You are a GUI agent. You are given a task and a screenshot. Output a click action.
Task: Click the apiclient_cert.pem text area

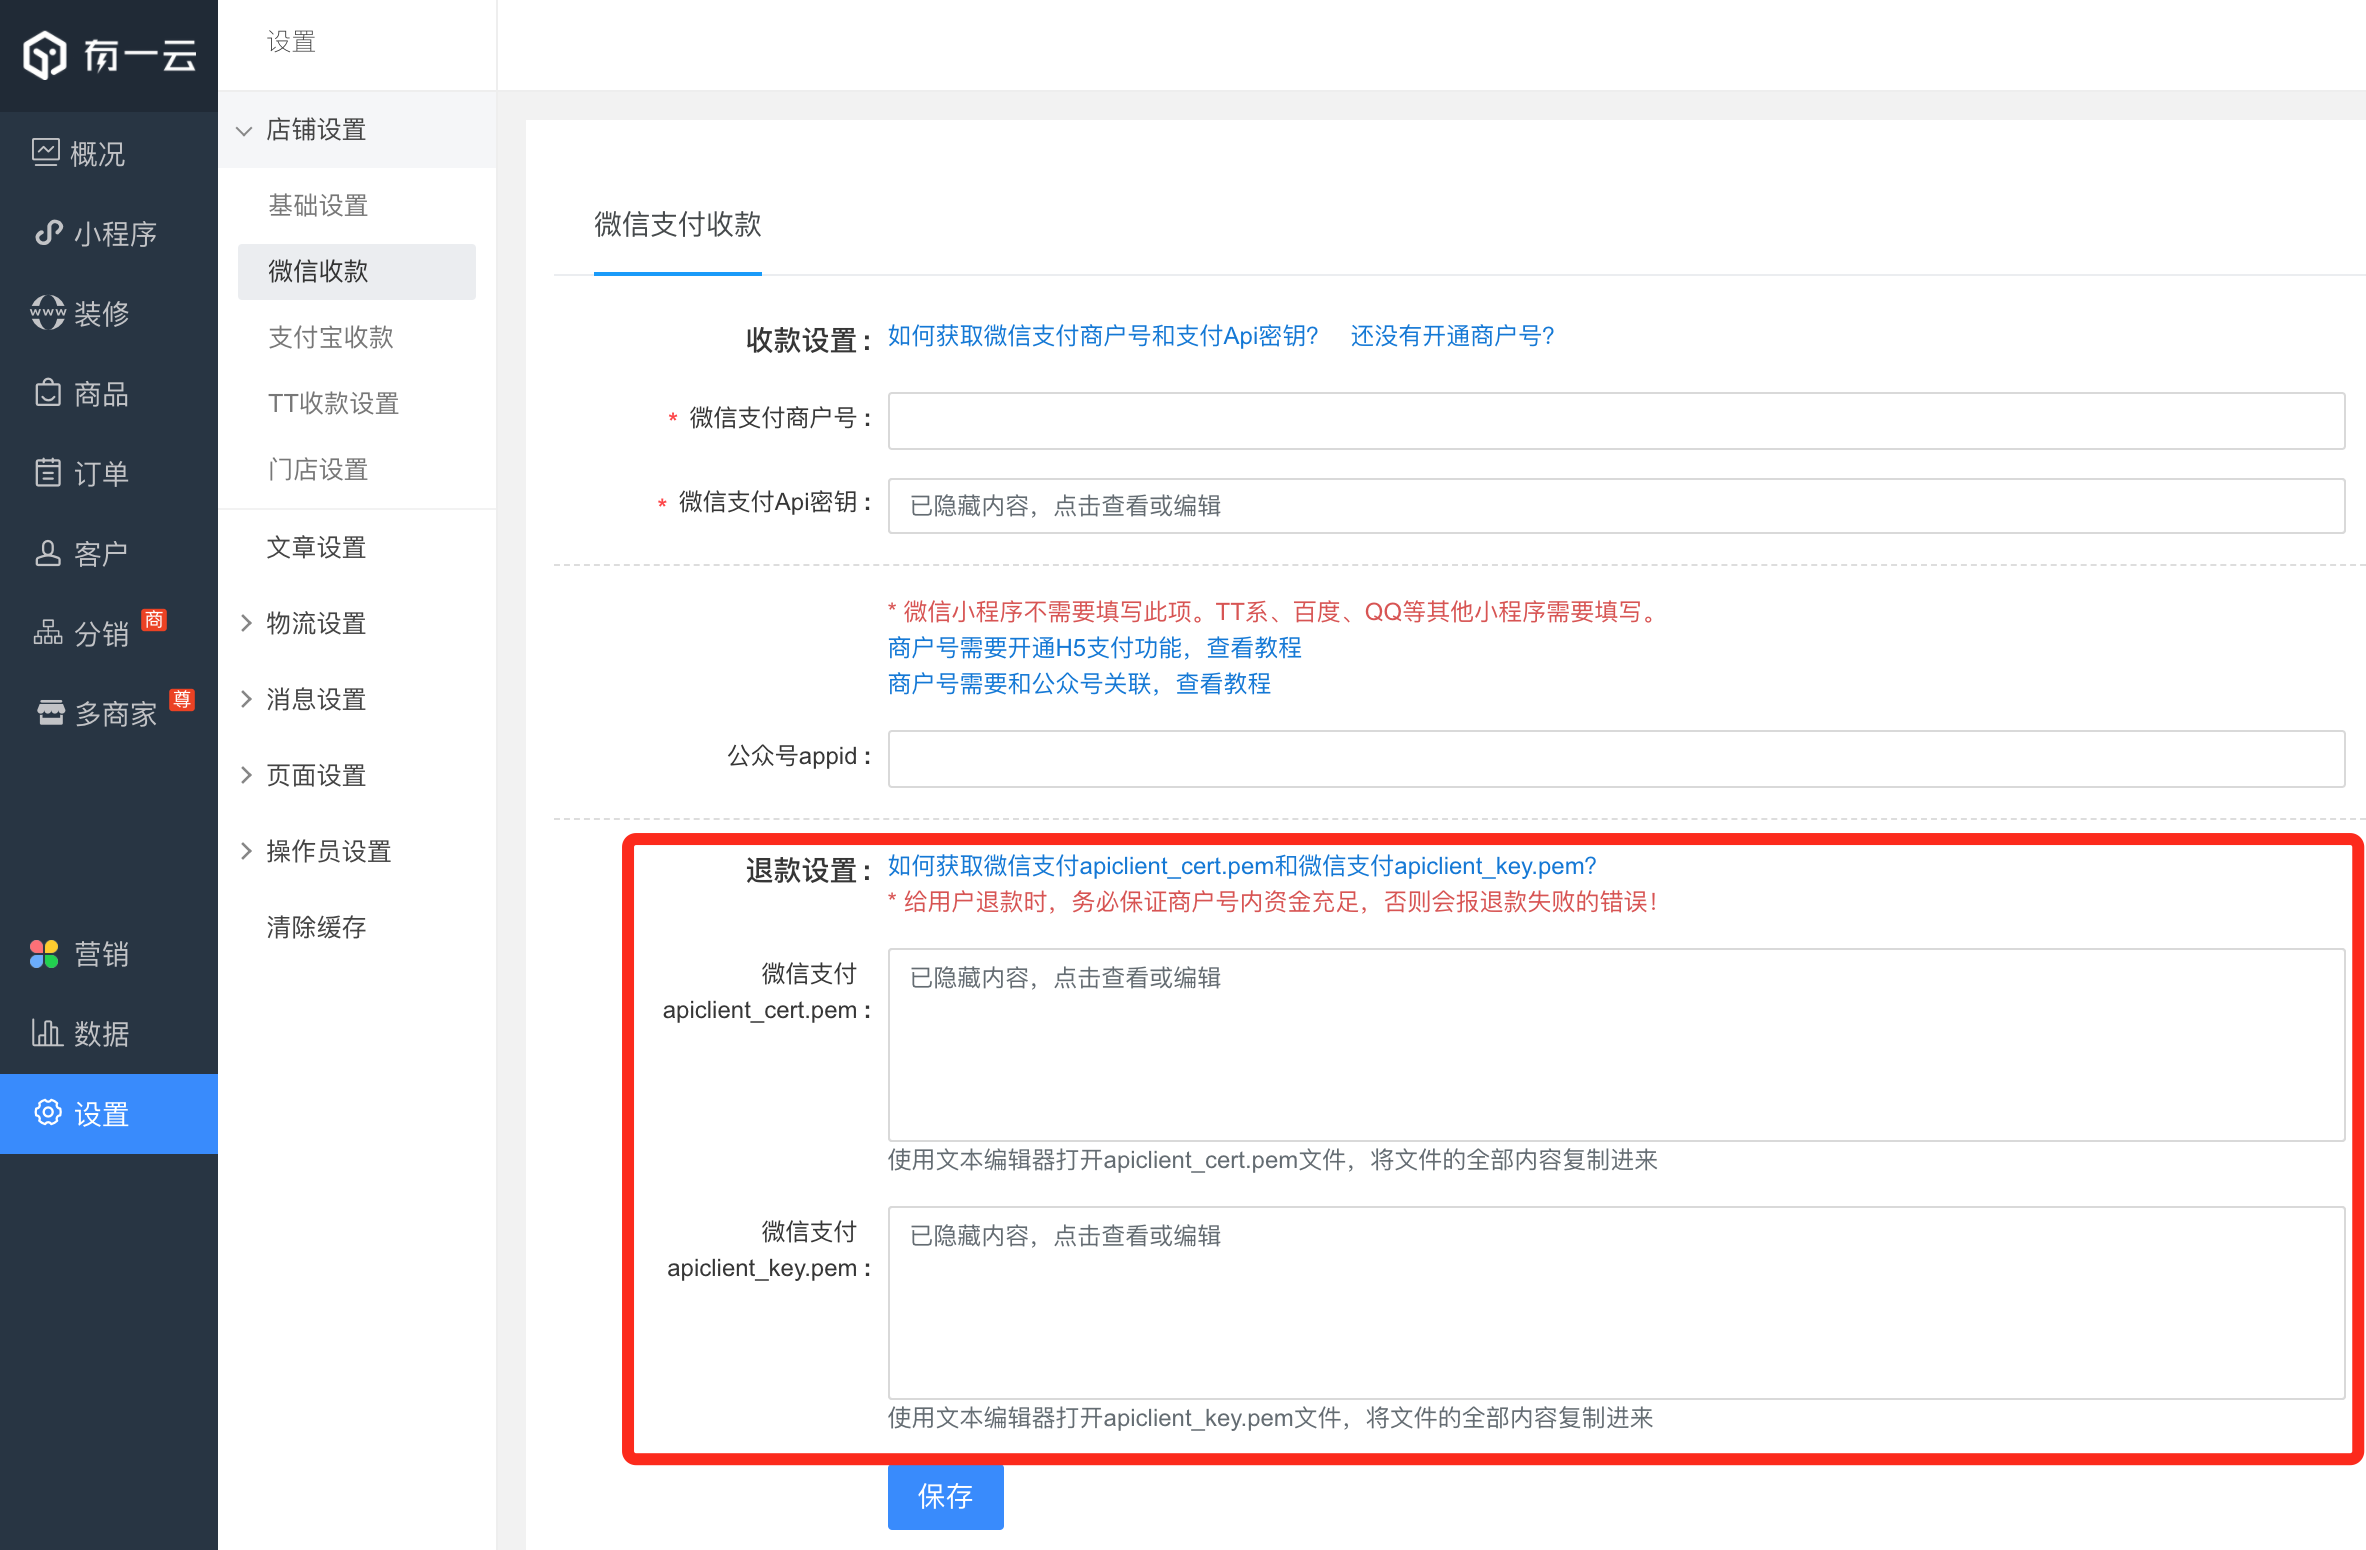(x=1616, y=1045)
